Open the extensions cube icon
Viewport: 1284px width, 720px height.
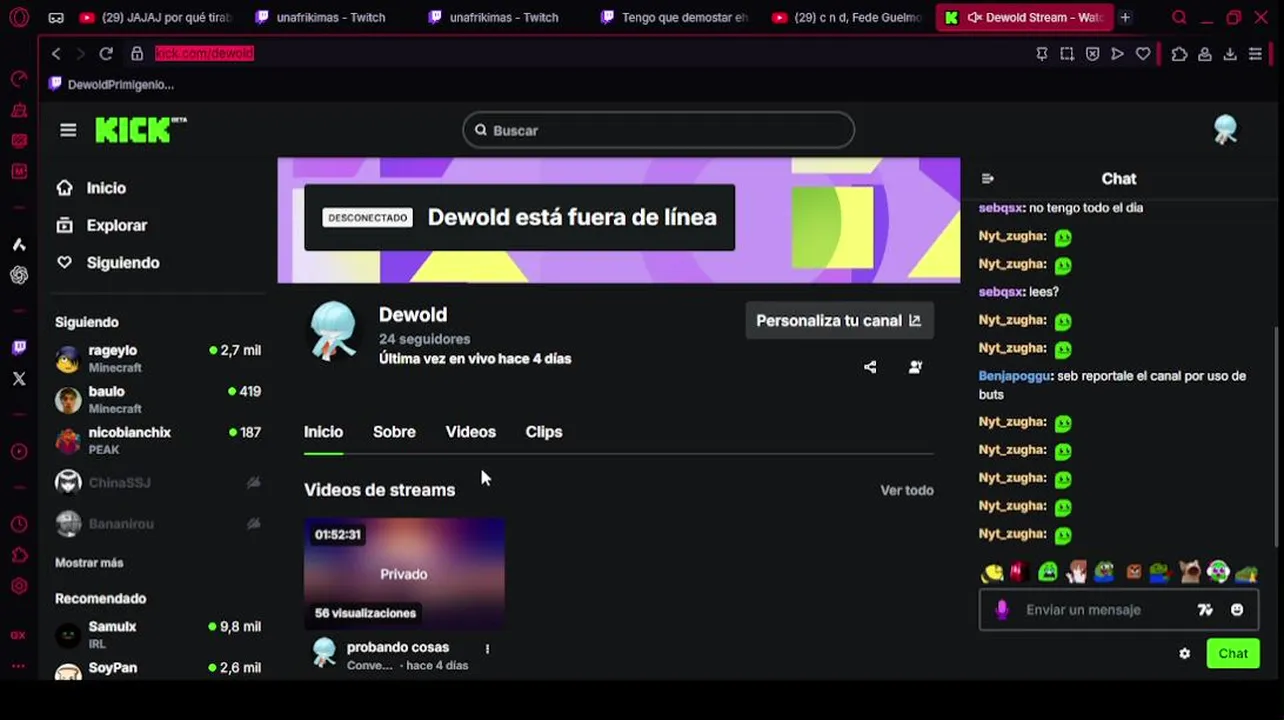1179,54
